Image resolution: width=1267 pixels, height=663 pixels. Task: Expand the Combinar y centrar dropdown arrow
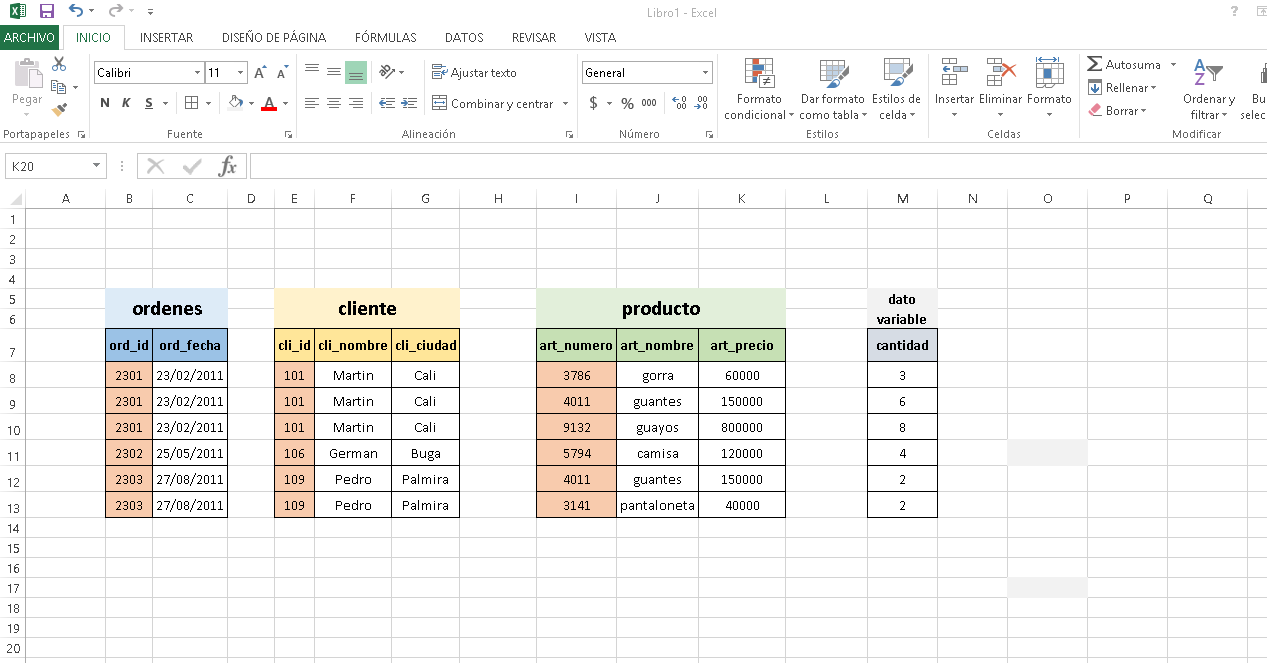tap(564, 103)
